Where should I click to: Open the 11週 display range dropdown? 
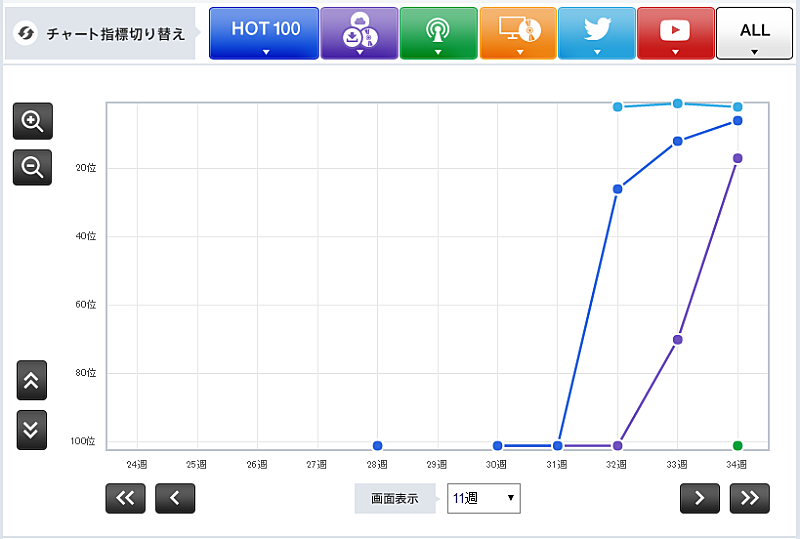pyautogui.click(x=483, y=497)
